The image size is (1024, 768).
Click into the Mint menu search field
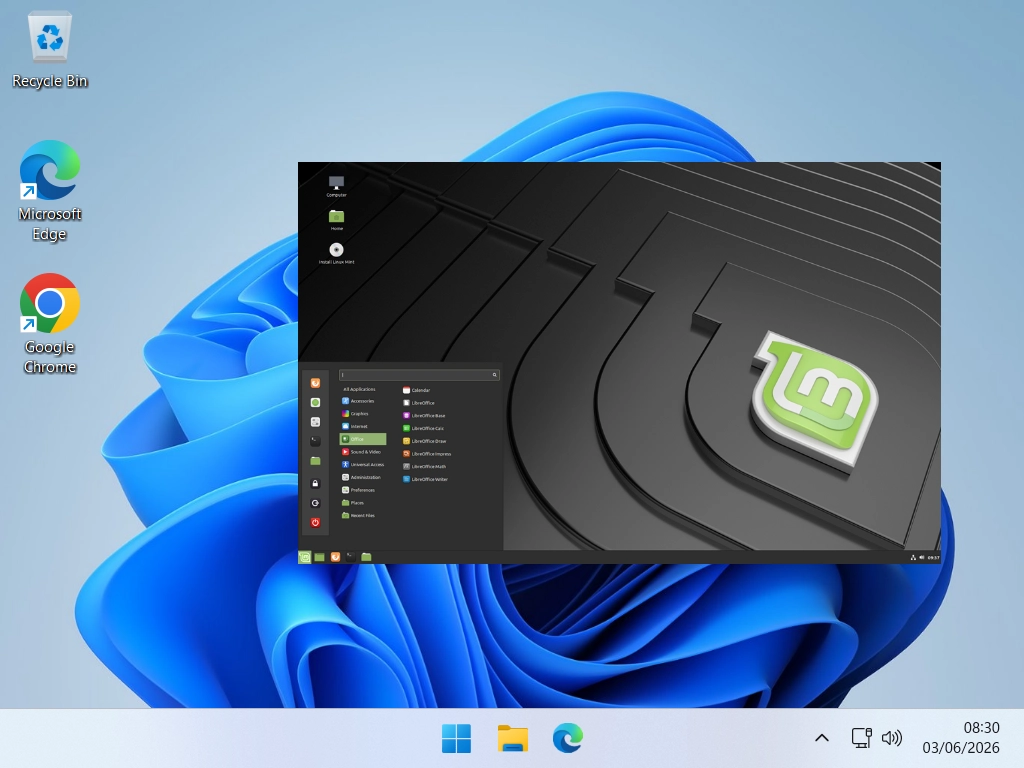419,375
